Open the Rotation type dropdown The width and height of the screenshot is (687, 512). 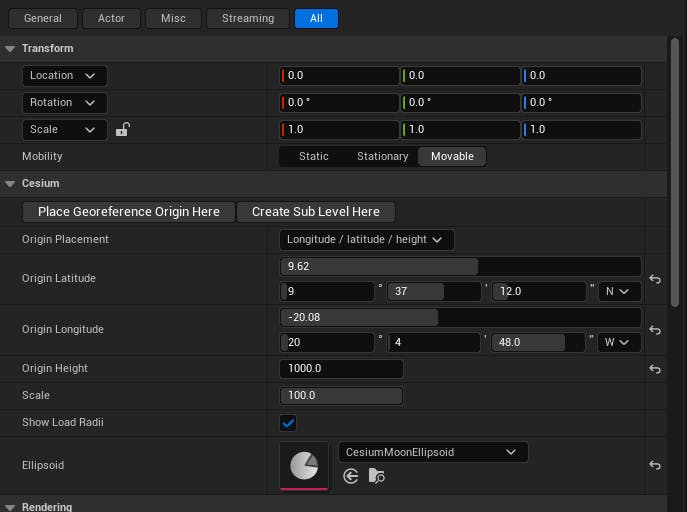pyautogui.click(x=64, y=103)
